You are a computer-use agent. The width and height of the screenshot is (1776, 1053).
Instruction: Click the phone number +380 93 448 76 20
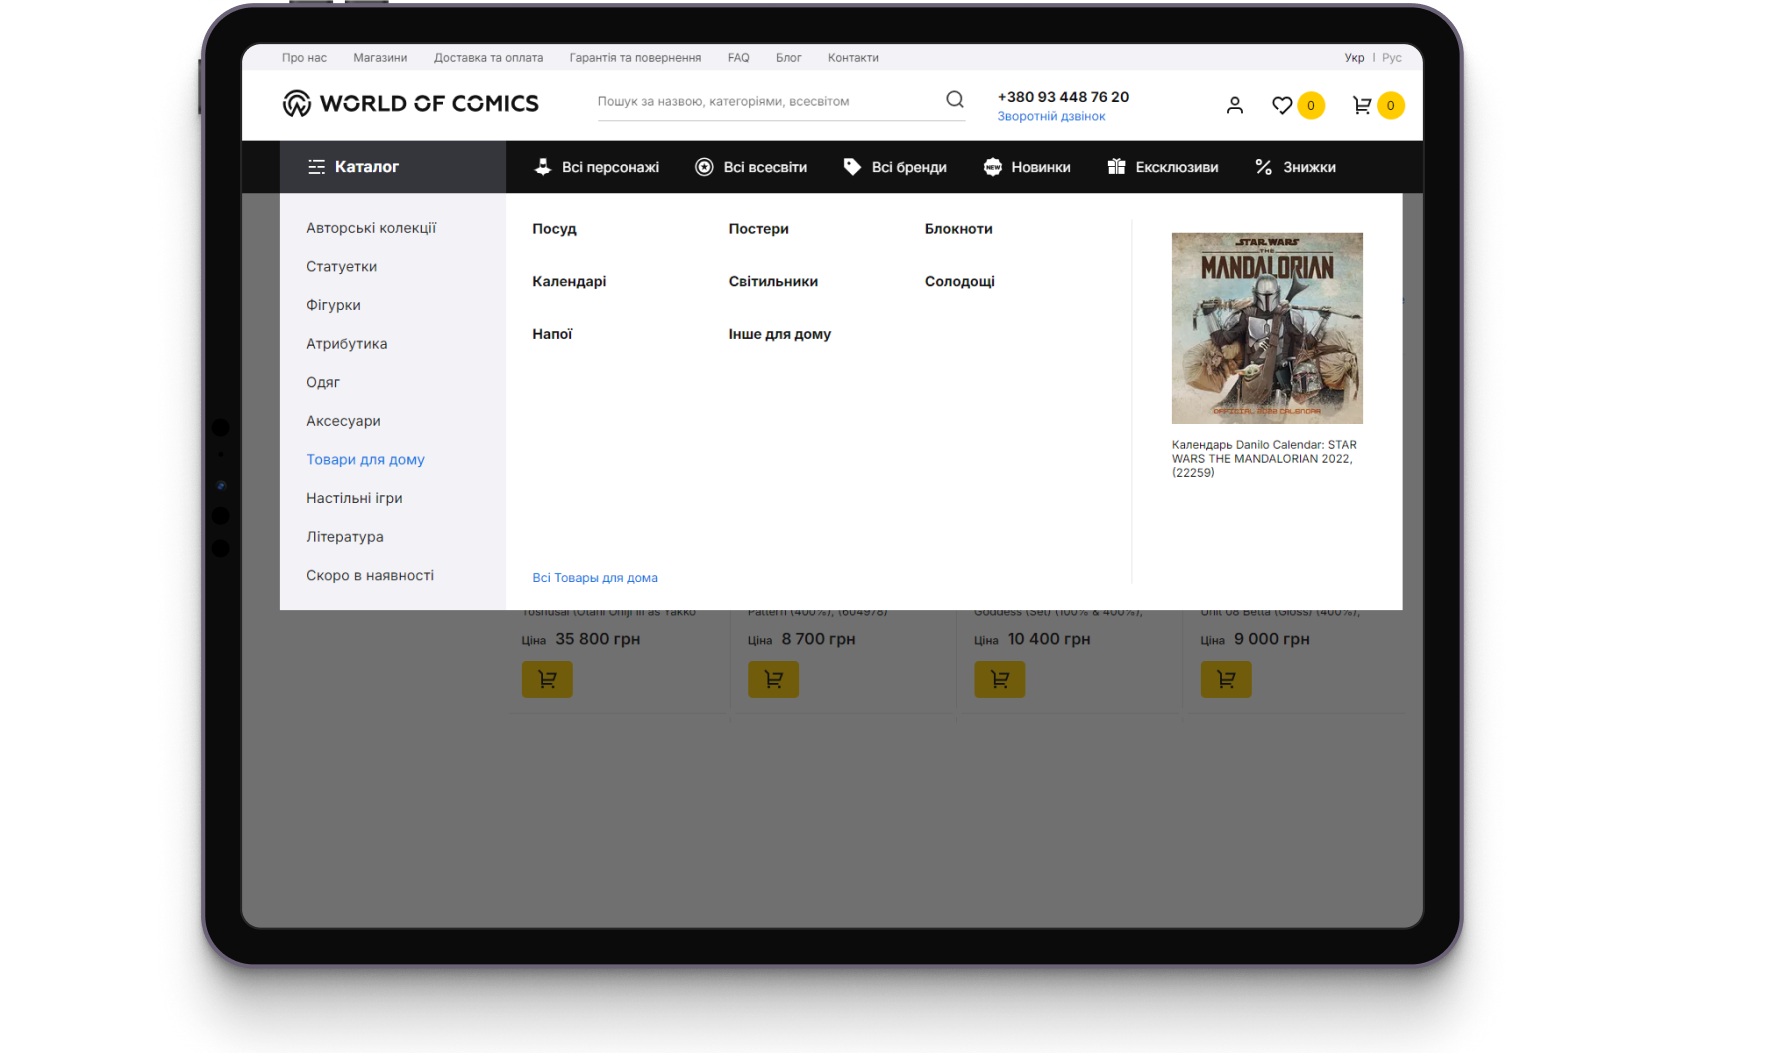[x=1063, y=97]
